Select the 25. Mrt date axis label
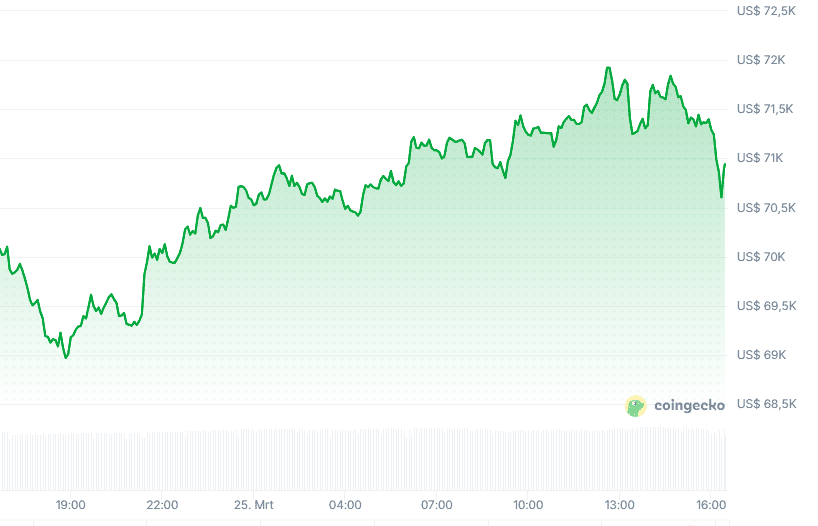Viewport: 818px width, 526px height. [254, 505]
